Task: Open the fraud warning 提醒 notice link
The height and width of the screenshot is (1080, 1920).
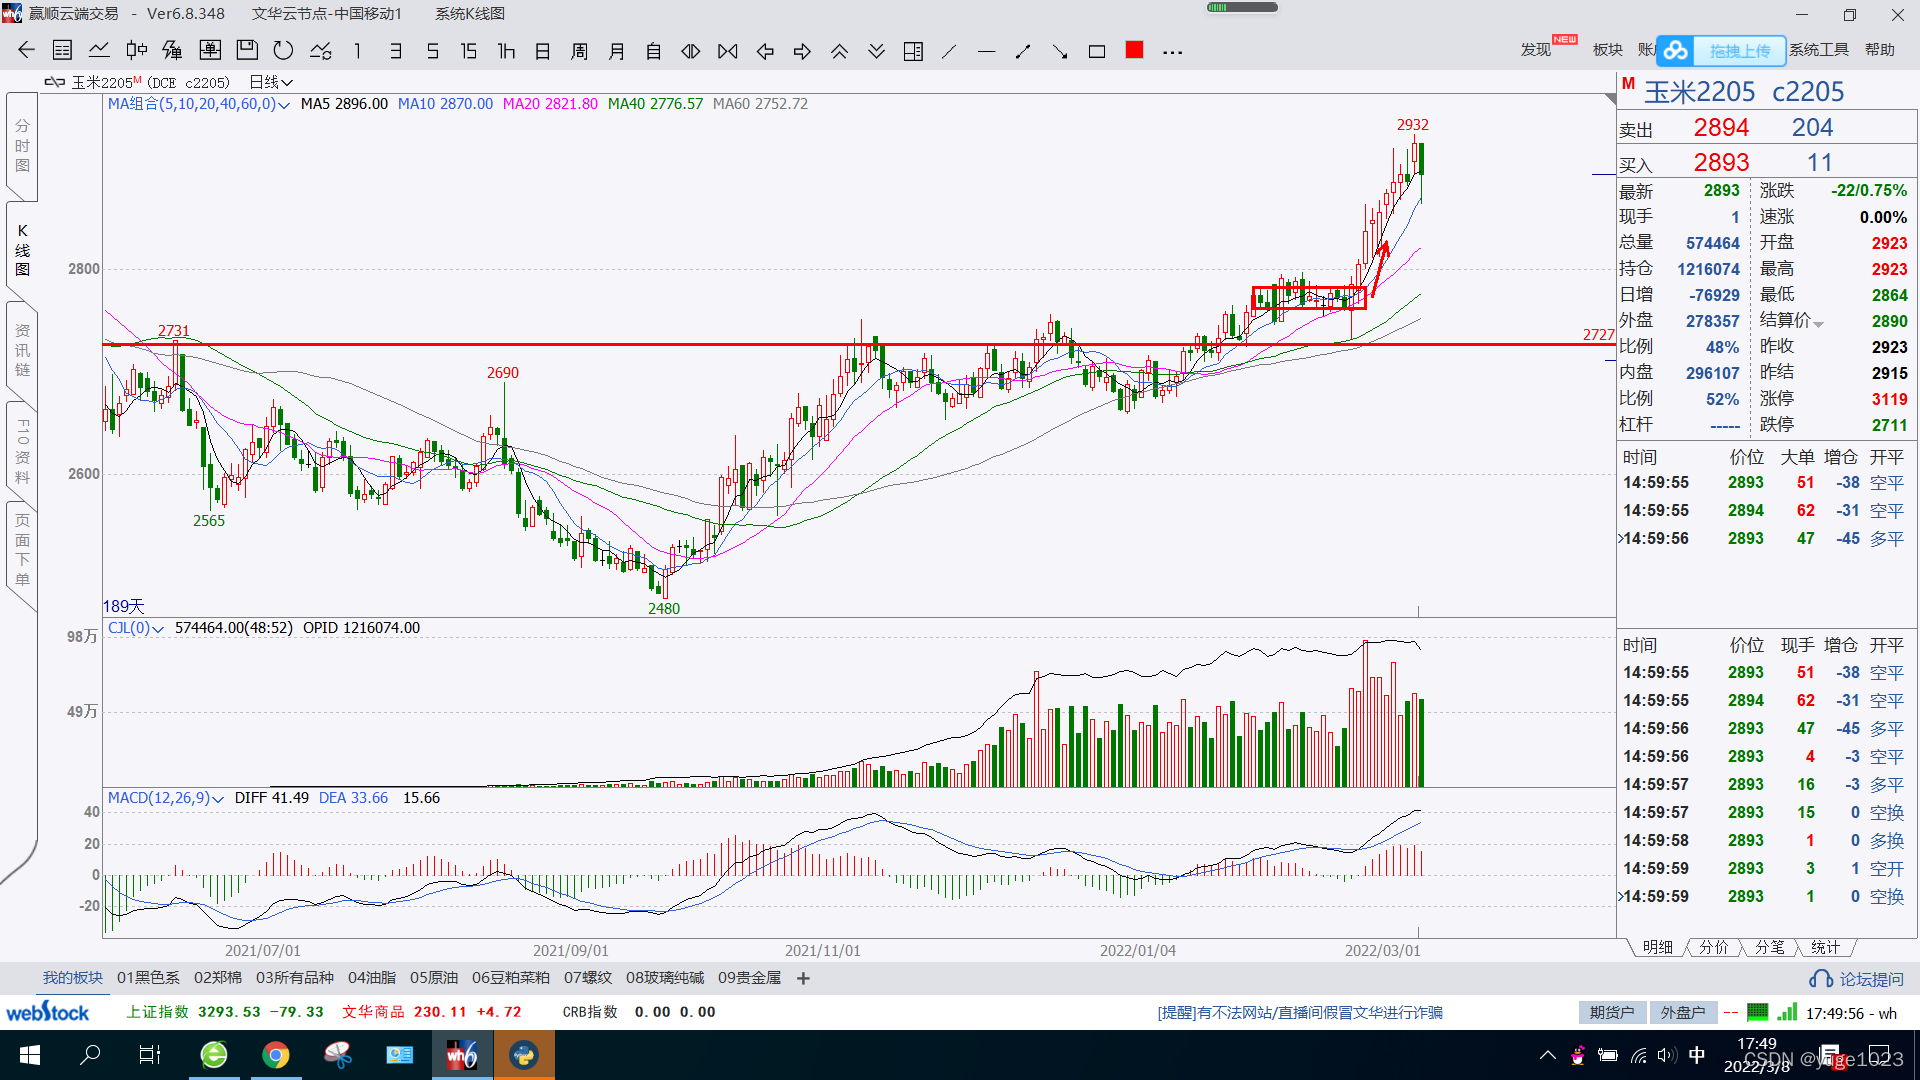Action: [x=1300, y=1013]
